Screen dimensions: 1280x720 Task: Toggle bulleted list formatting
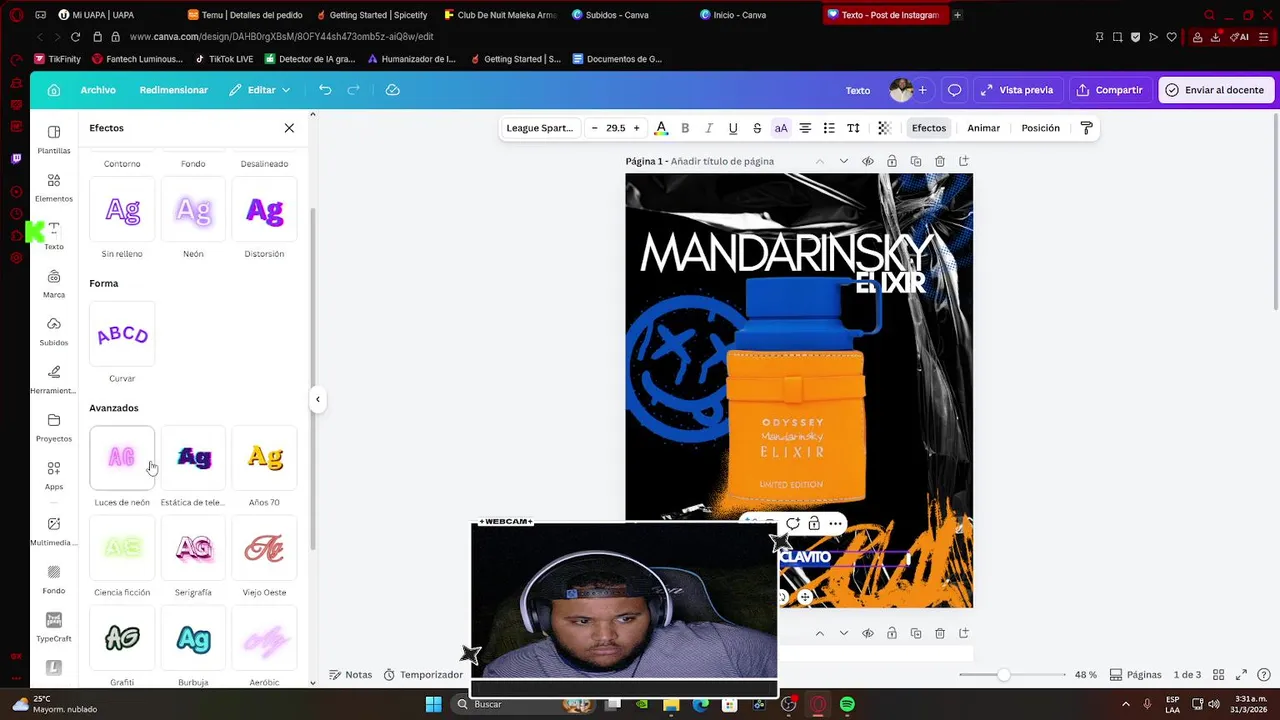pos(829,128)
